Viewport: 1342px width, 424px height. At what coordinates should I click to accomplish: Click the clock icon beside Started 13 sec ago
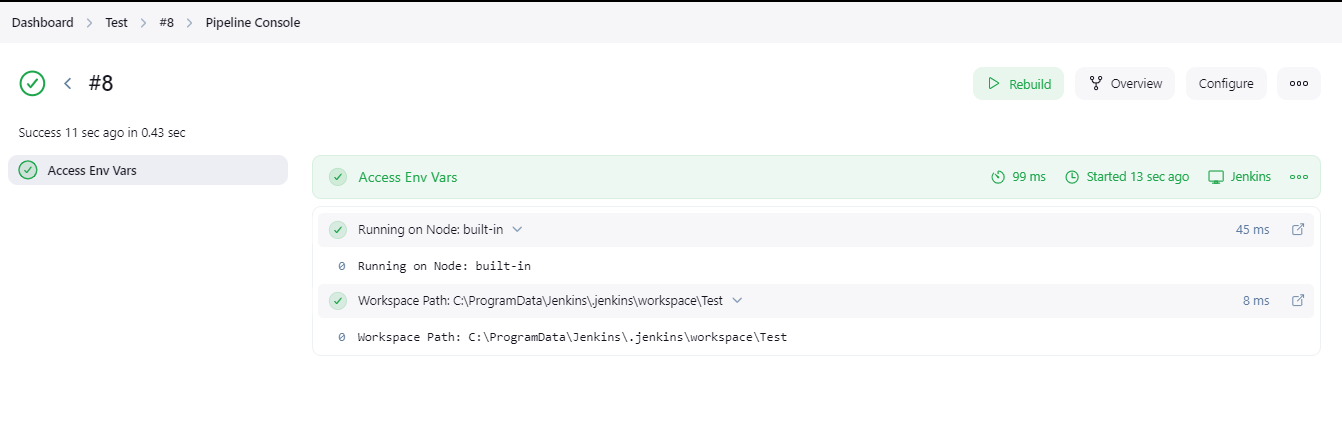click(1072, 177)
